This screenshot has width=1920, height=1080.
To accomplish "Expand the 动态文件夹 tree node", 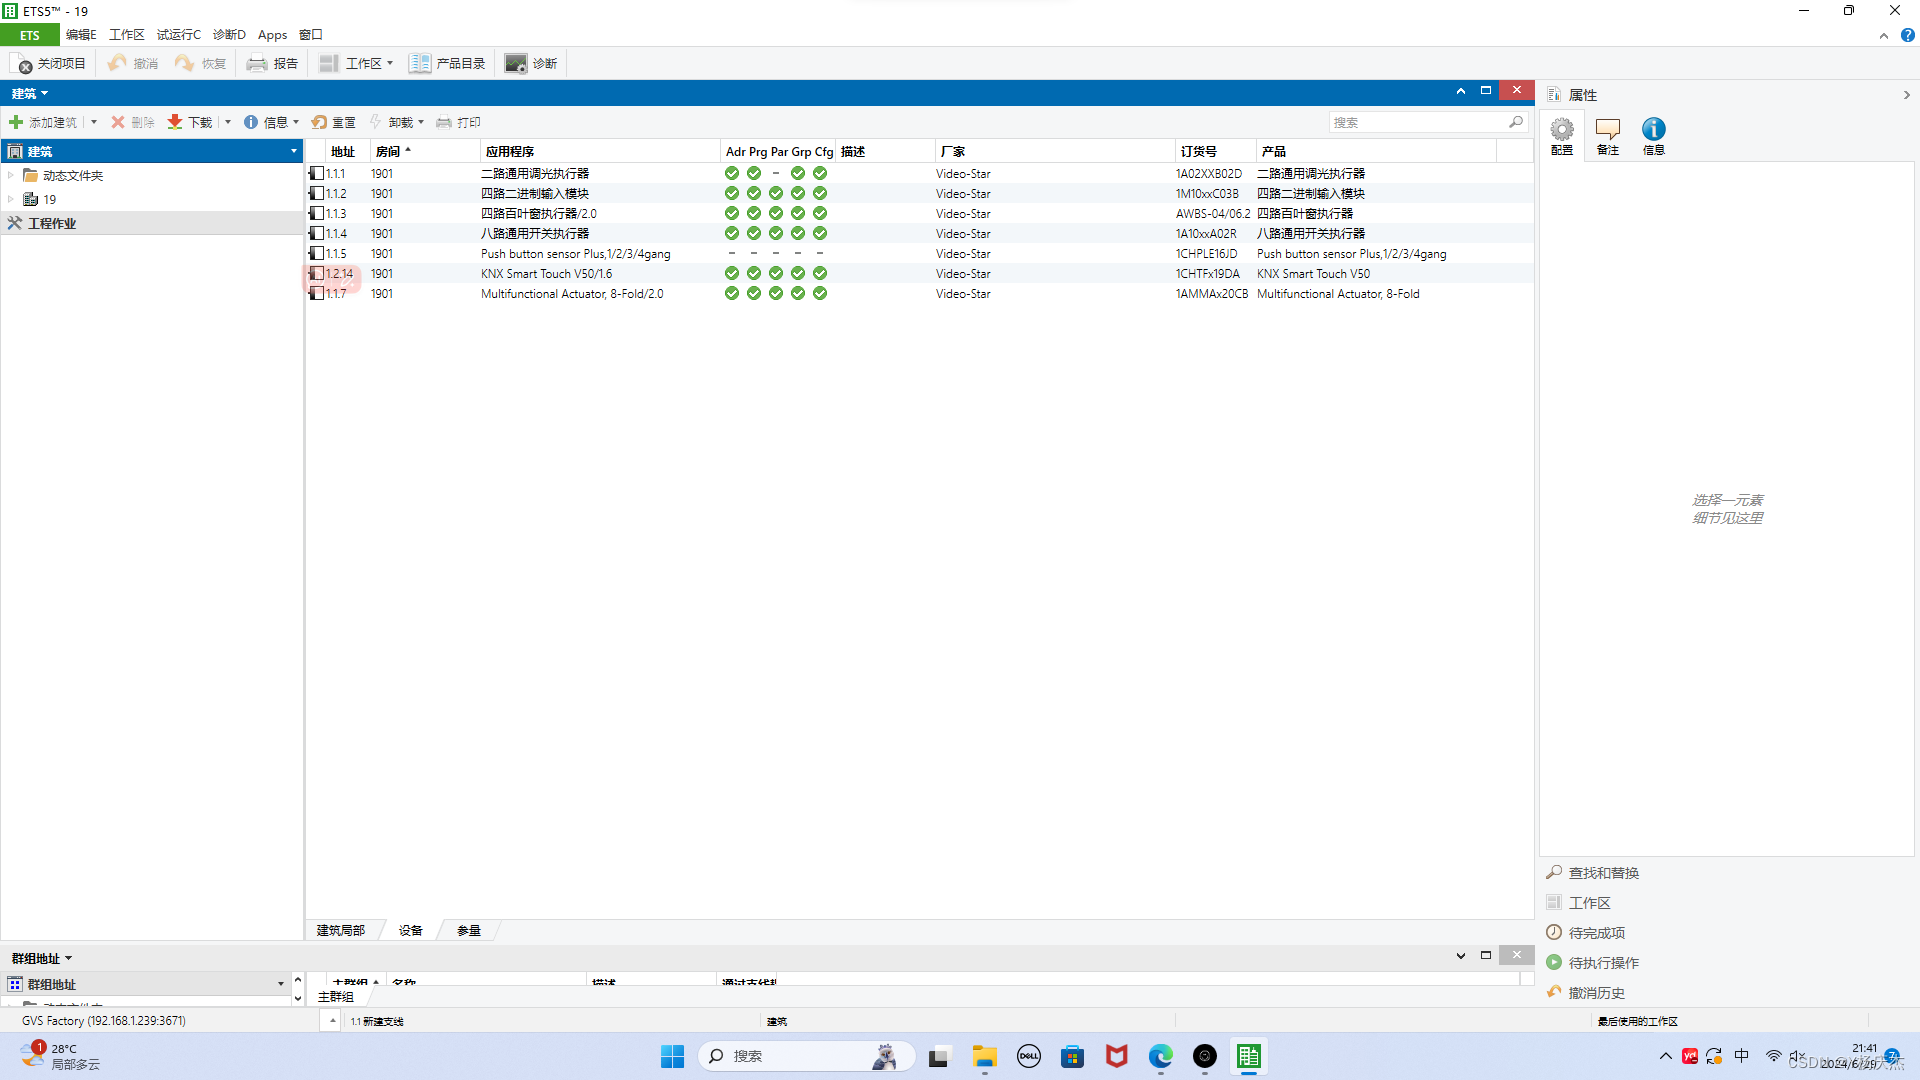I will [11, 175].
